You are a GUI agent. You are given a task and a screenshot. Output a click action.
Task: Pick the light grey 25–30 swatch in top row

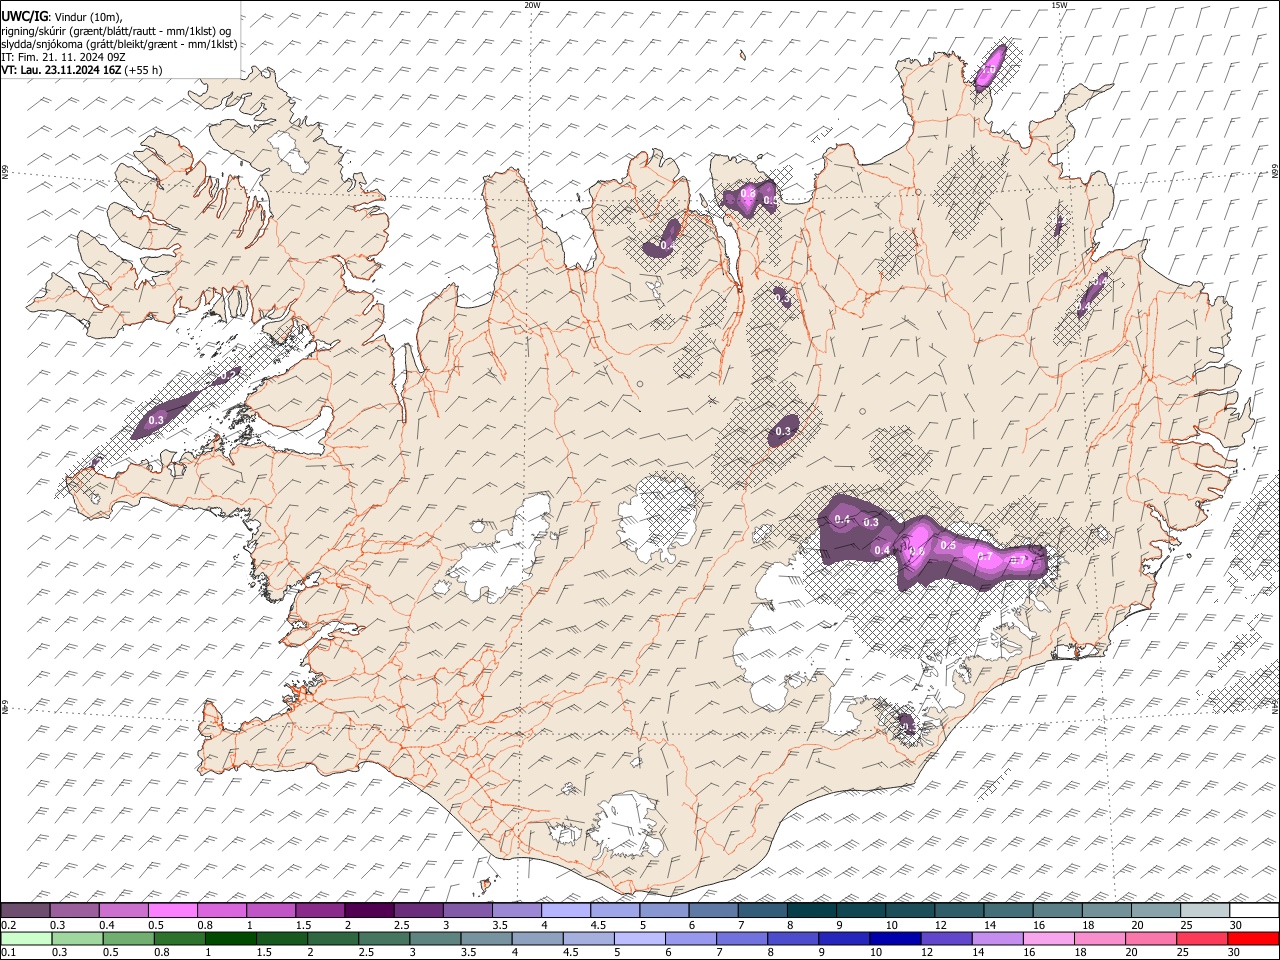pyautogui.click(x=1204, y=911)
